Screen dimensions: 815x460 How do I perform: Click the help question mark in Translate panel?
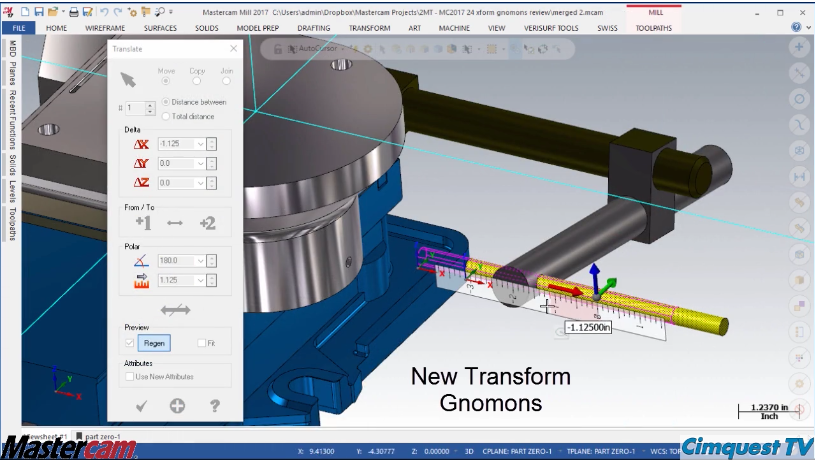pyautogui.click(x=215, y=406)
